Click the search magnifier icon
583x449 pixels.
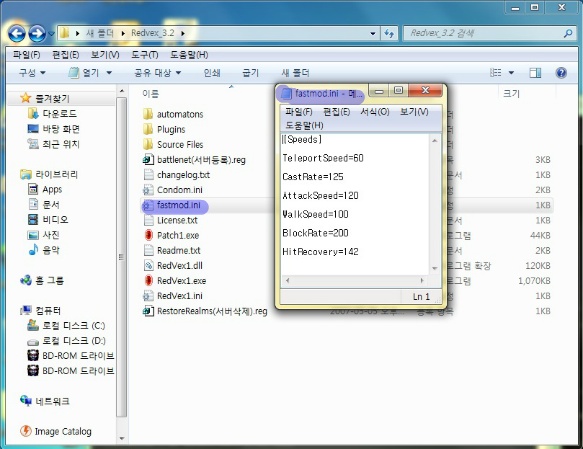pos(568,33)
